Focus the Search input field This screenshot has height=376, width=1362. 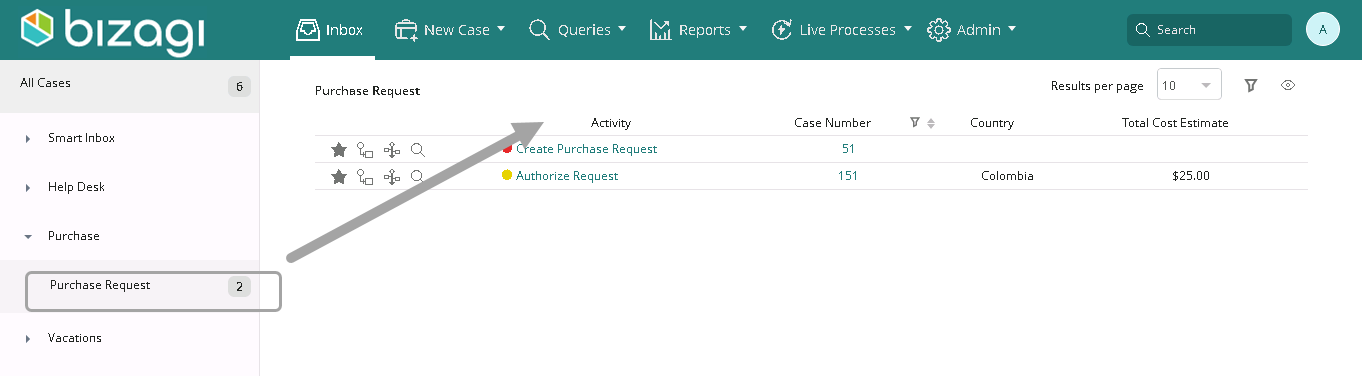point(1209,30)
